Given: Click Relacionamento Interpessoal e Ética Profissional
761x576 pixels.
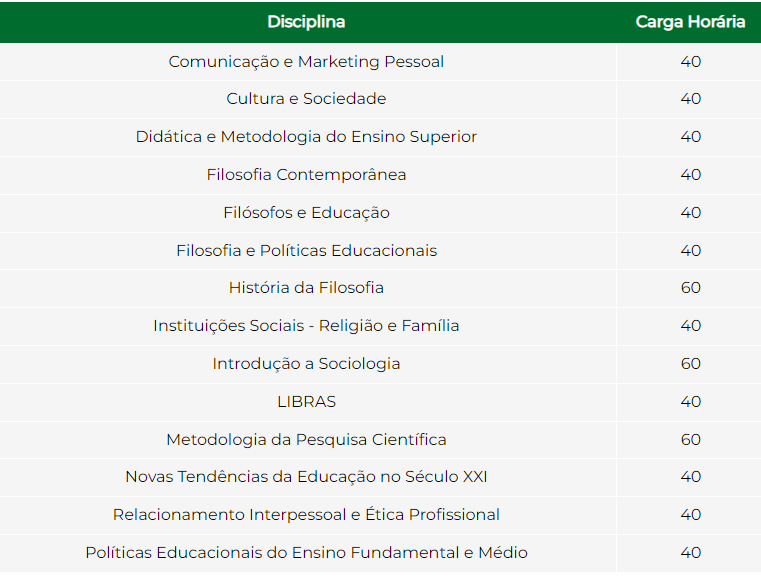Looking at the screenshot, I should 306,514.
